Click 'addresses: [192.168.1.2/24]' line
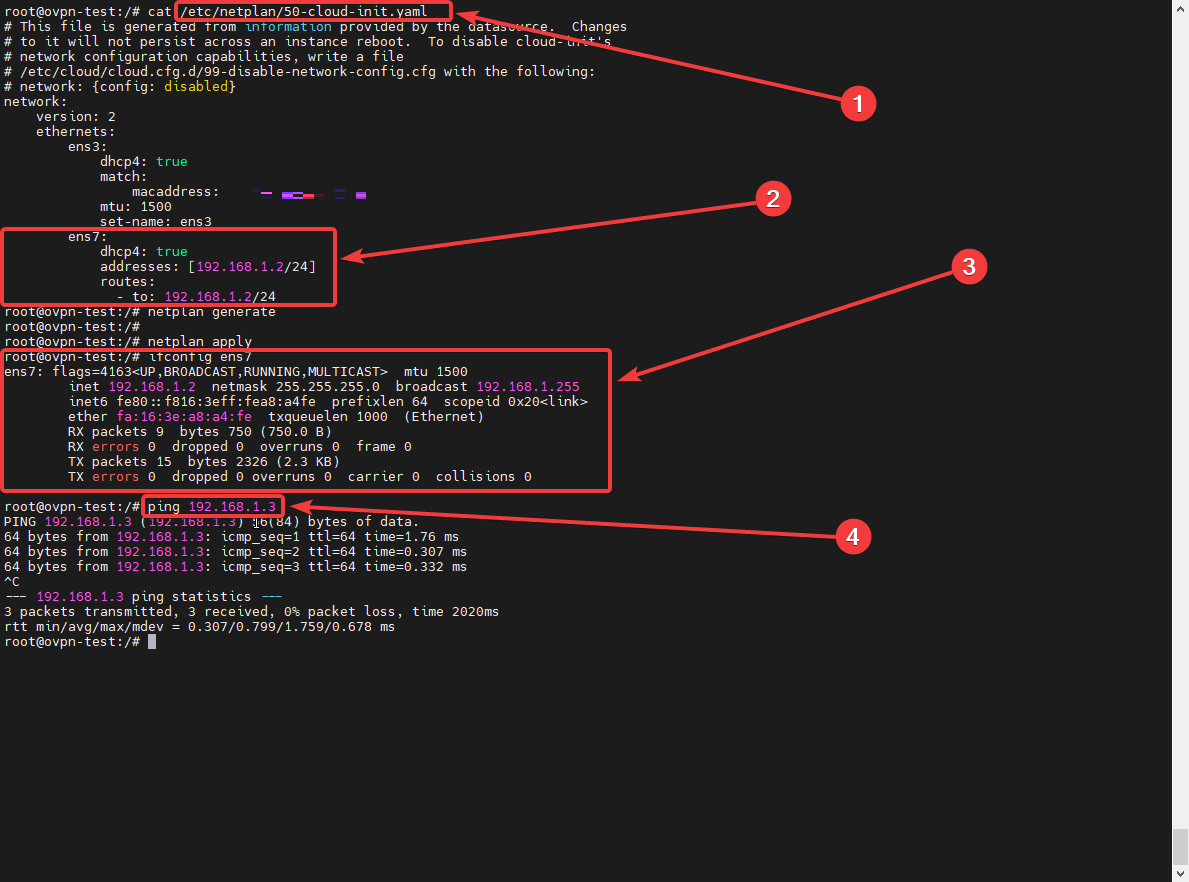 click(208, 267)
